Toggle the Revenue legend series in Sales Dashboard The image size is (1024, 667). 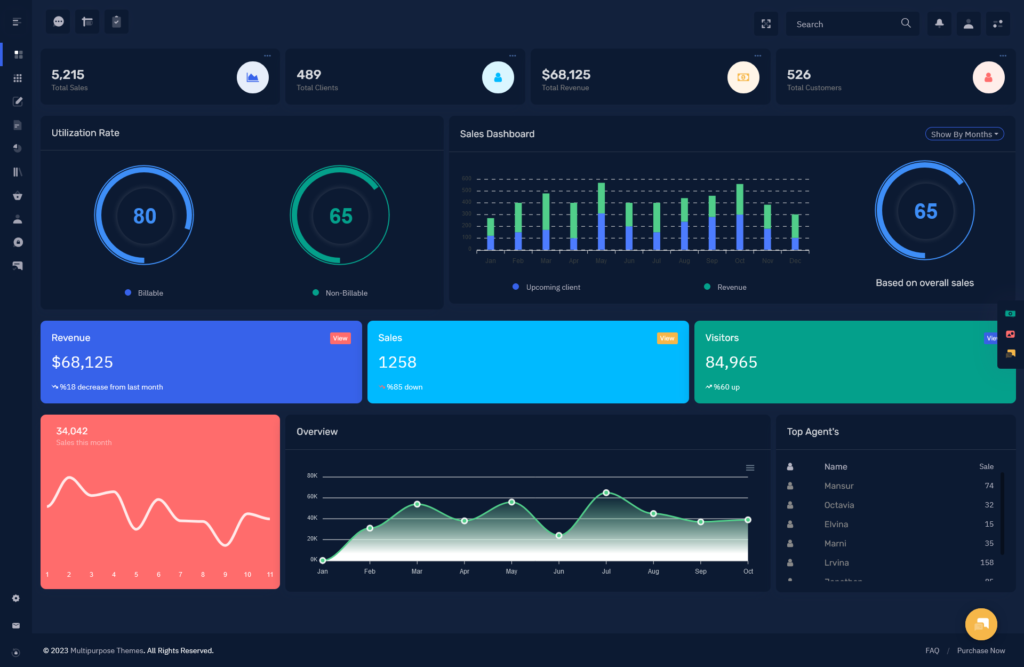725,287
